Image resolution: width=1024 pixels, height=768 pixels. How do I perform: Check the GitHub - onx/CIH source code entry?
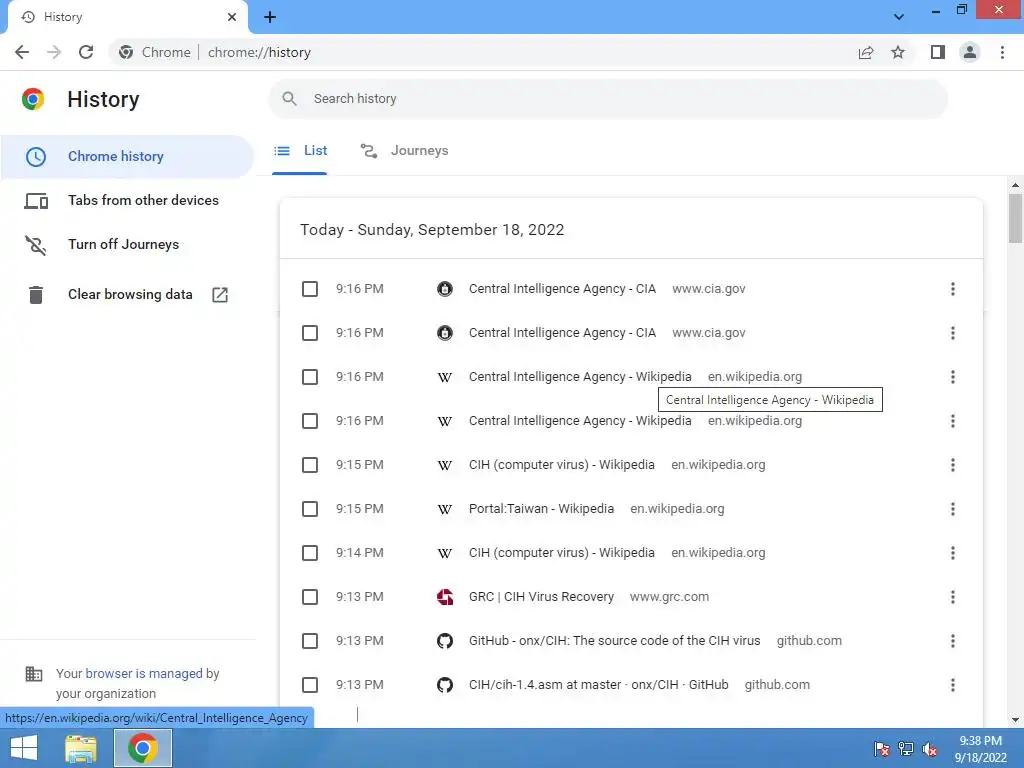[x=310, y=641]
